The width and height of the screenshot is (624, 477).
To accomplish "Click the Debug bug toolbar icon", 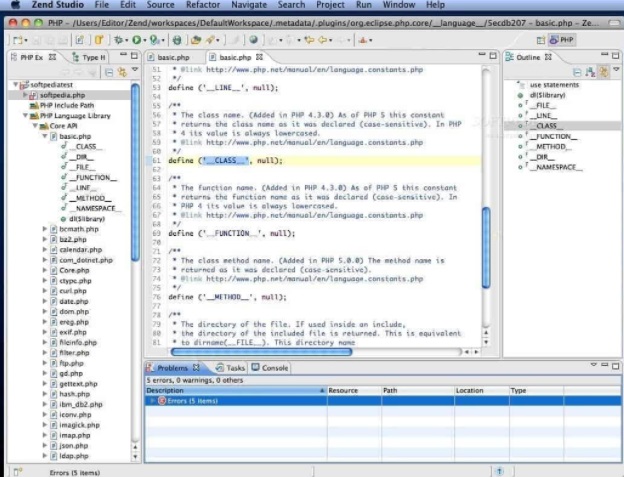I will point(118,40).
